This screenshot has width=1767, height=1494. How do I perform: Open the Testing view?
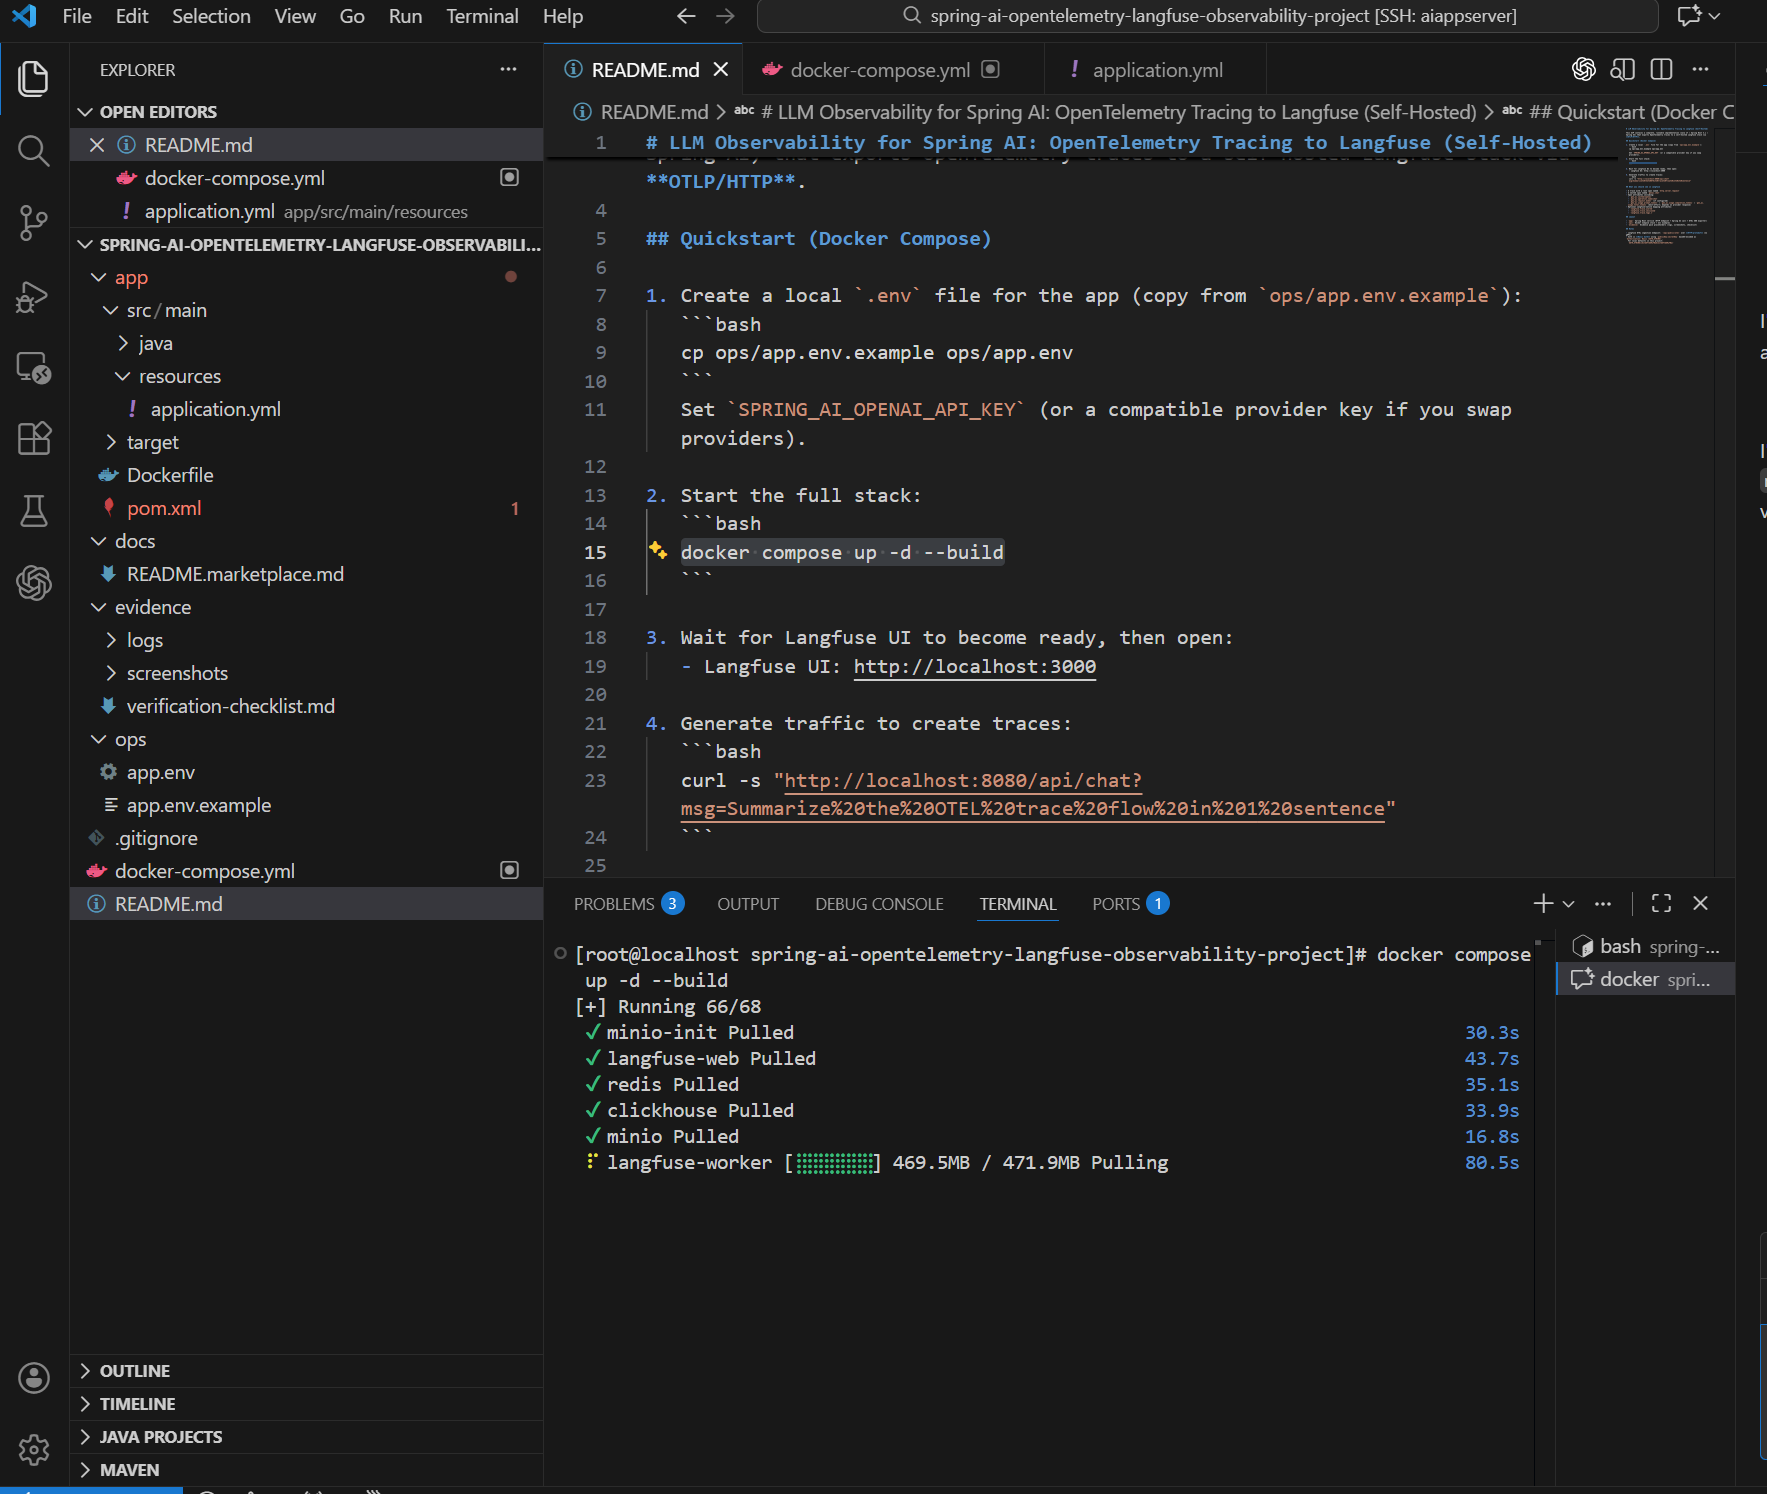click(x=33, y=511)
